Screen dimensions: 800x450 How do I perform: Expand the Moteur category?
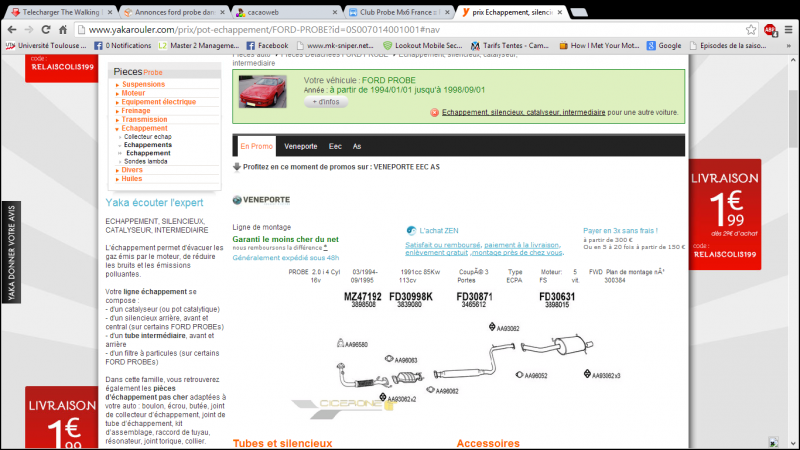point(133,93)
